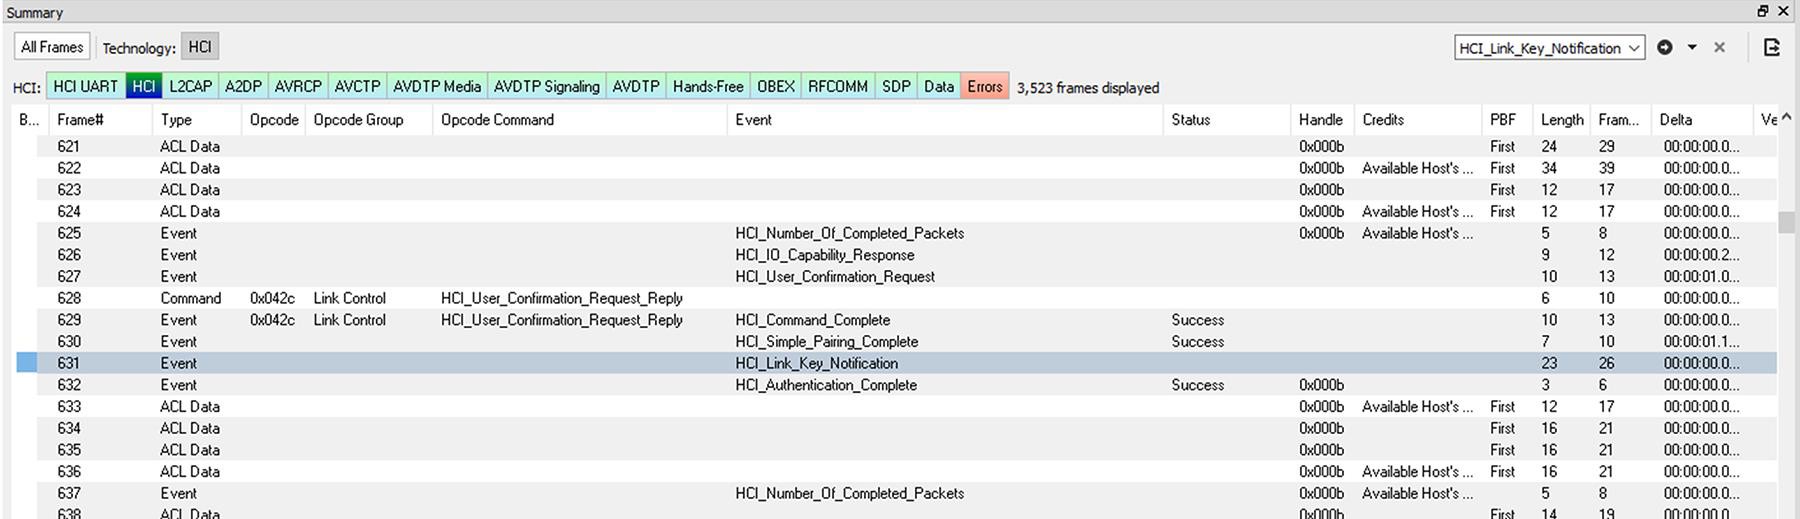The height and width of the screenshot is (519, 1800).
Task: Select the green HCI protocol tab
Action: click(144, 87)
